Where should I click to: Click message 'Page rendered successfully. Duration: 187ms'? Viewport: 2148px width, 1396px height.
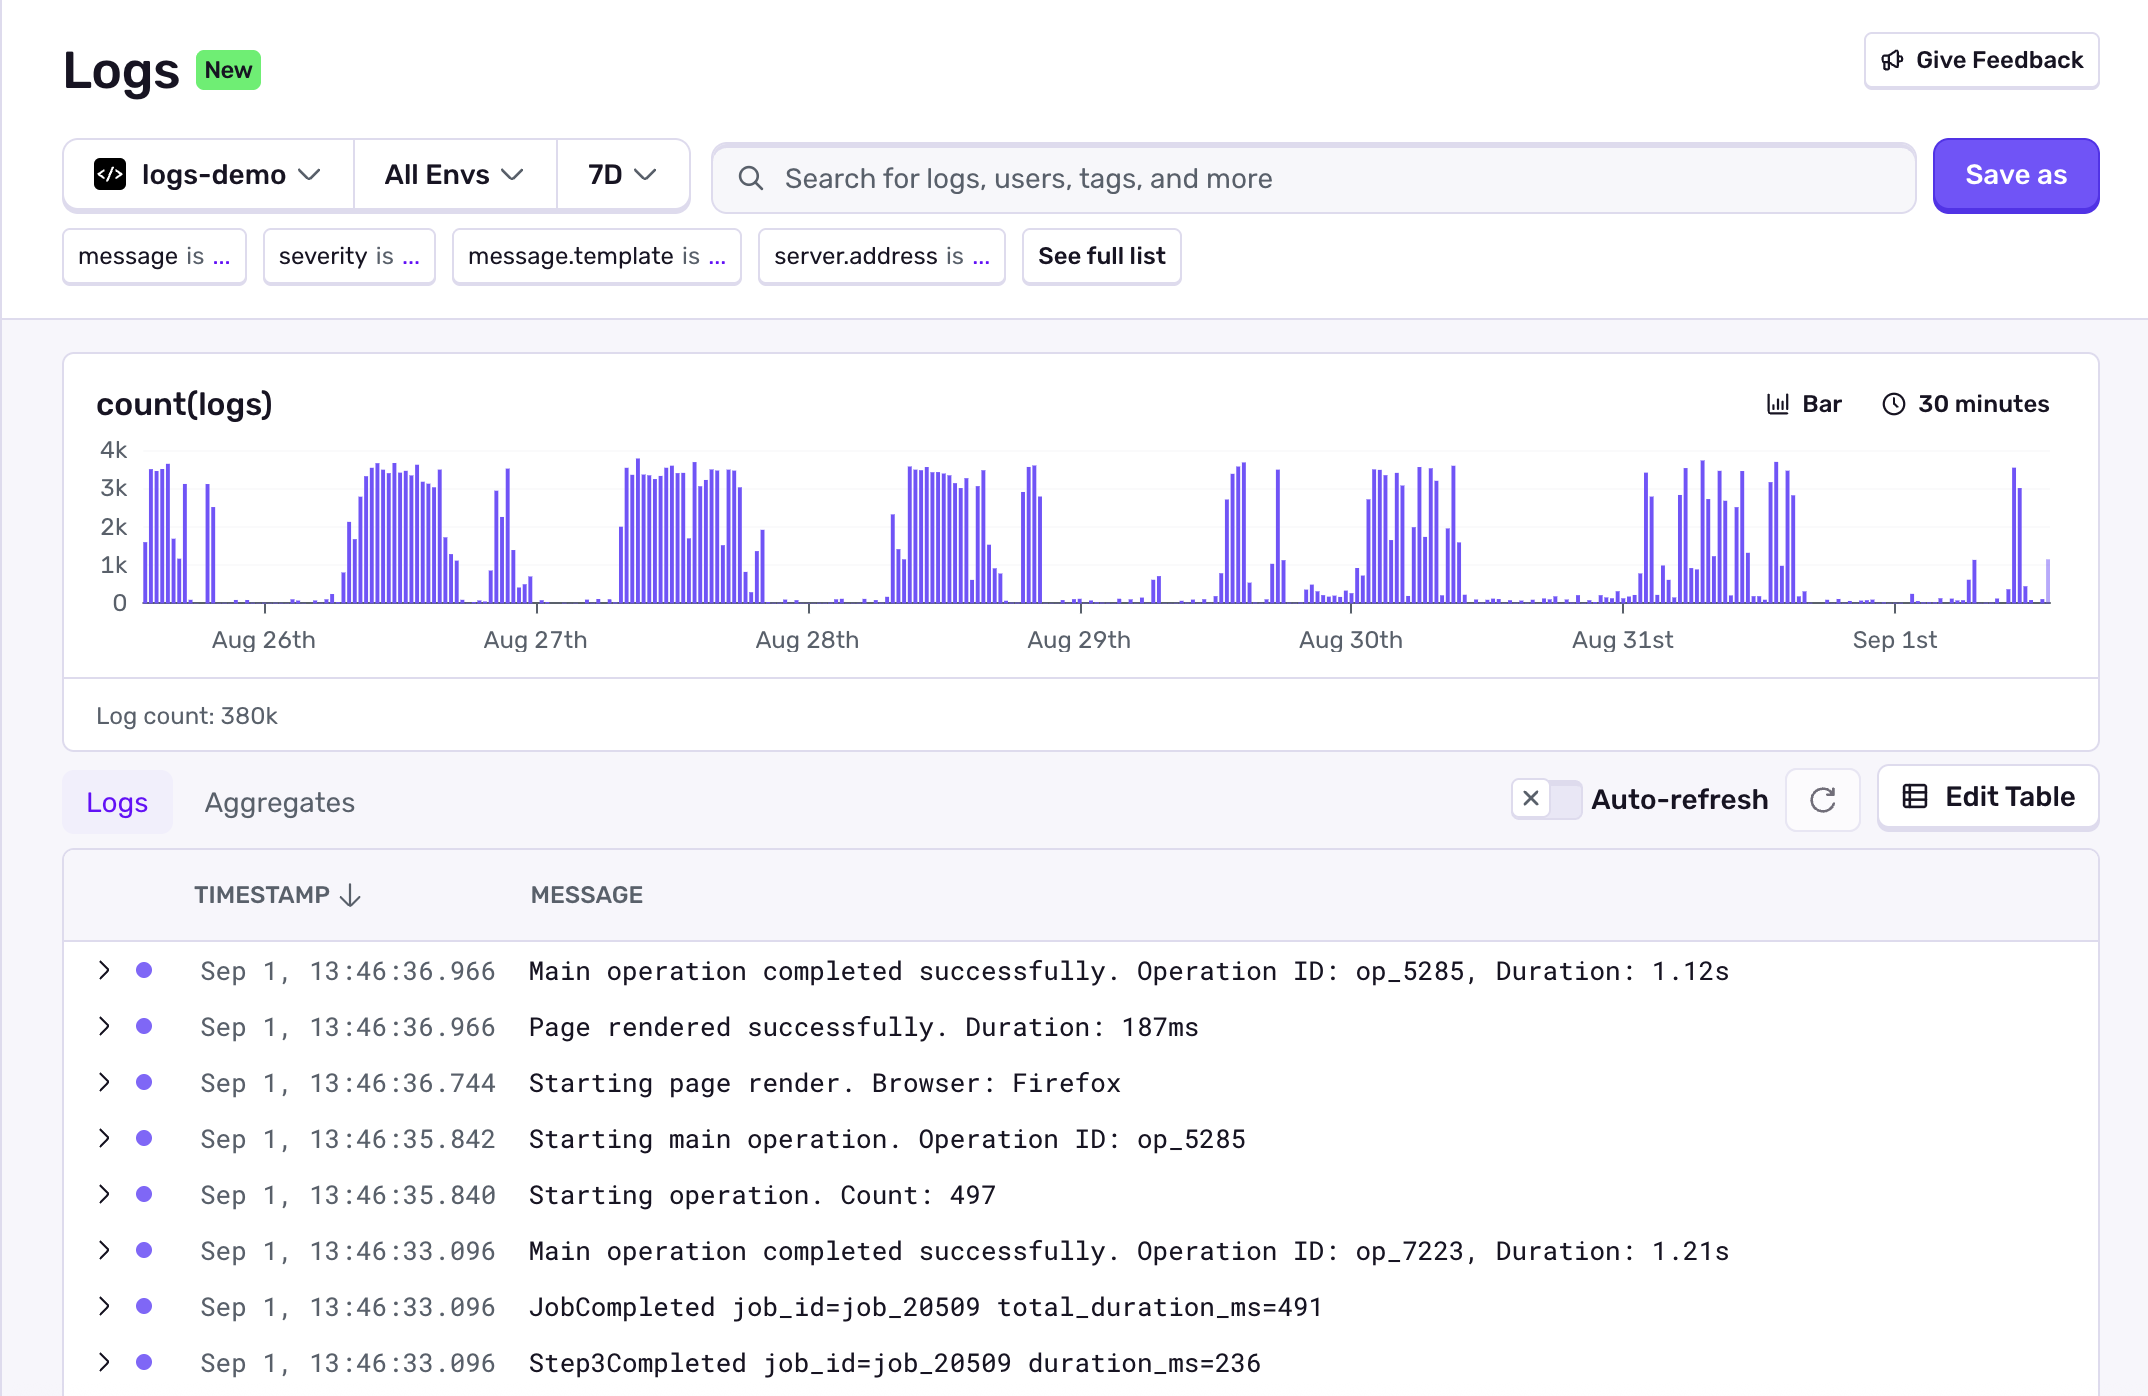click(x=863, y=1027)
